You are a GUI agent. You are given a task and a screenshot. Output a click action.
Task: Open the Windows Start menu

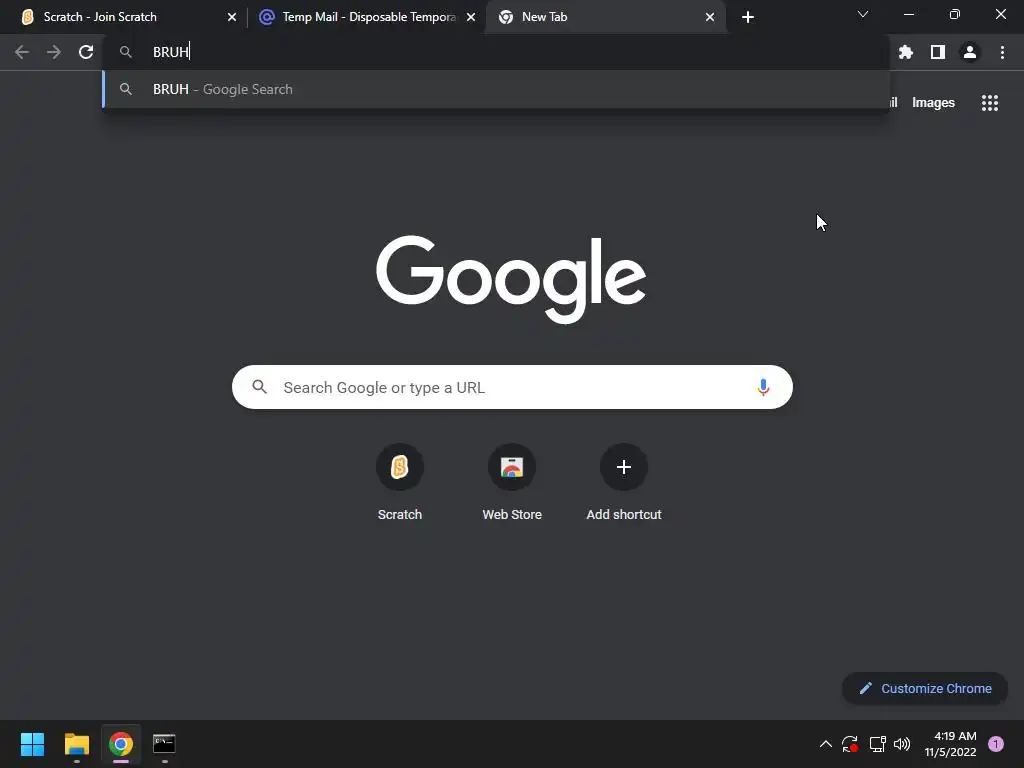pyautogui.click(x=32, y=744)
